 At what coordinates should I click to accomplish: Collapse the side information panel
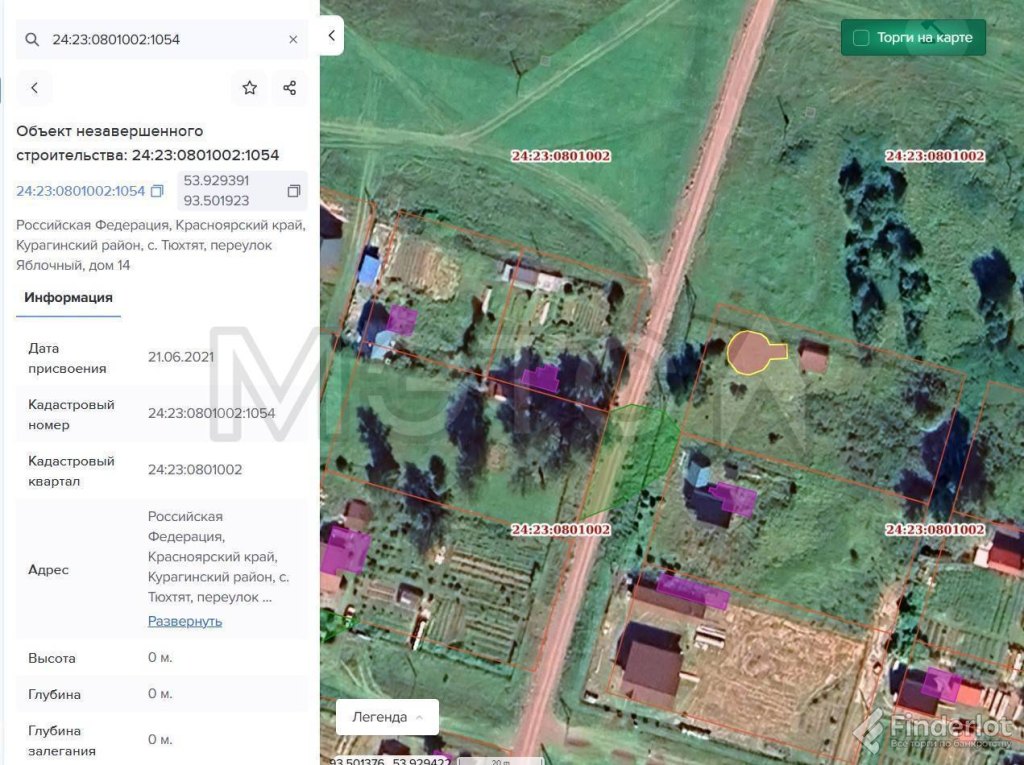pyautogui.click(x=332, y=36)
